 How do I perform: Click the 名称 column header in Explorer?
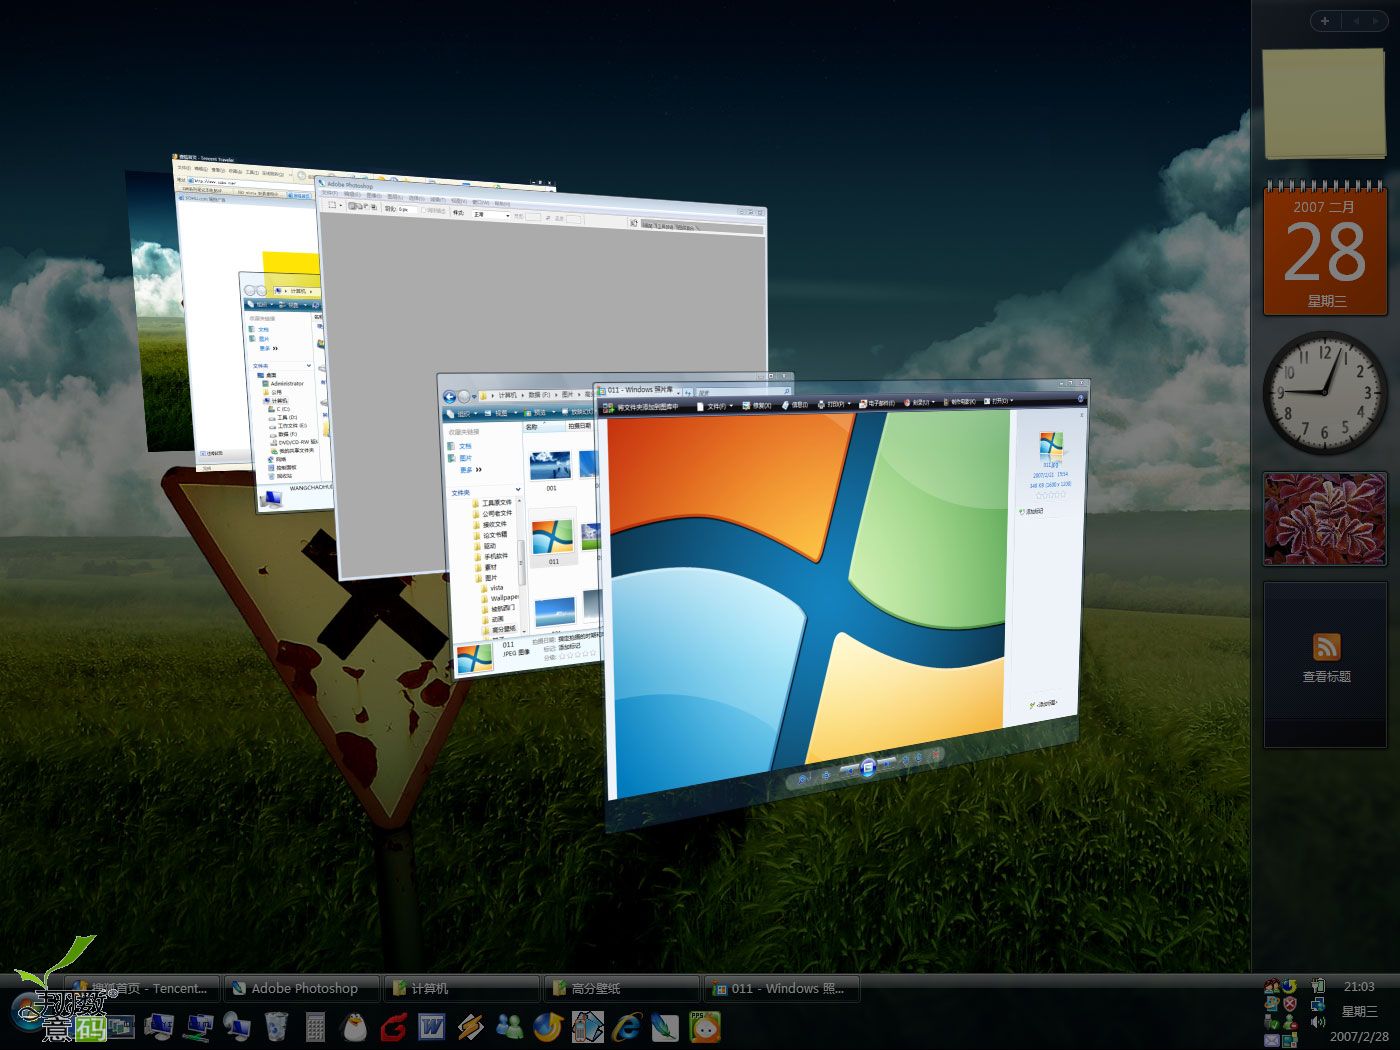[x=544, y=427]
